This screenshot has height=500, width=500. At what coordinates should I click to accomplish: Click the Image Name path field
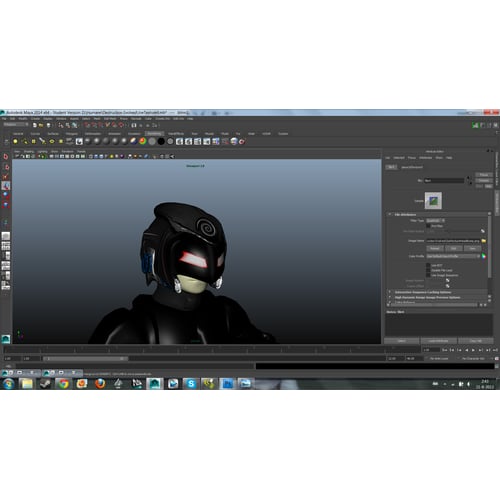pos(453,241)
